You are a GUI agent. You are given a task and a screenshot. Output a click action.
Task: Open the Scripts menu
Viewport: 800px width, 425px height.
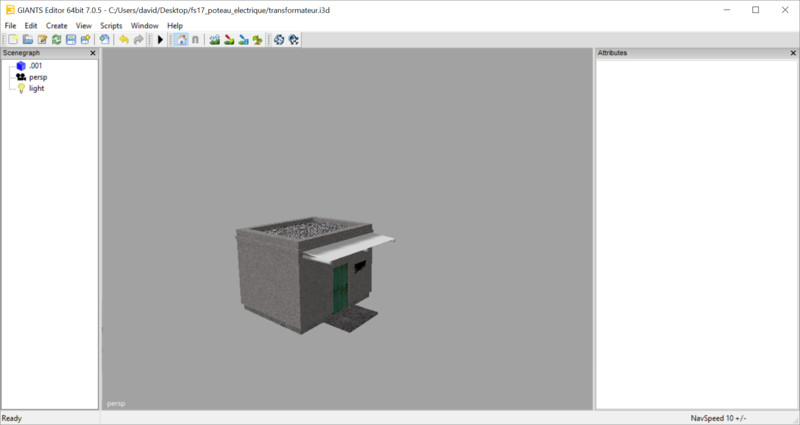pos(111,25)
